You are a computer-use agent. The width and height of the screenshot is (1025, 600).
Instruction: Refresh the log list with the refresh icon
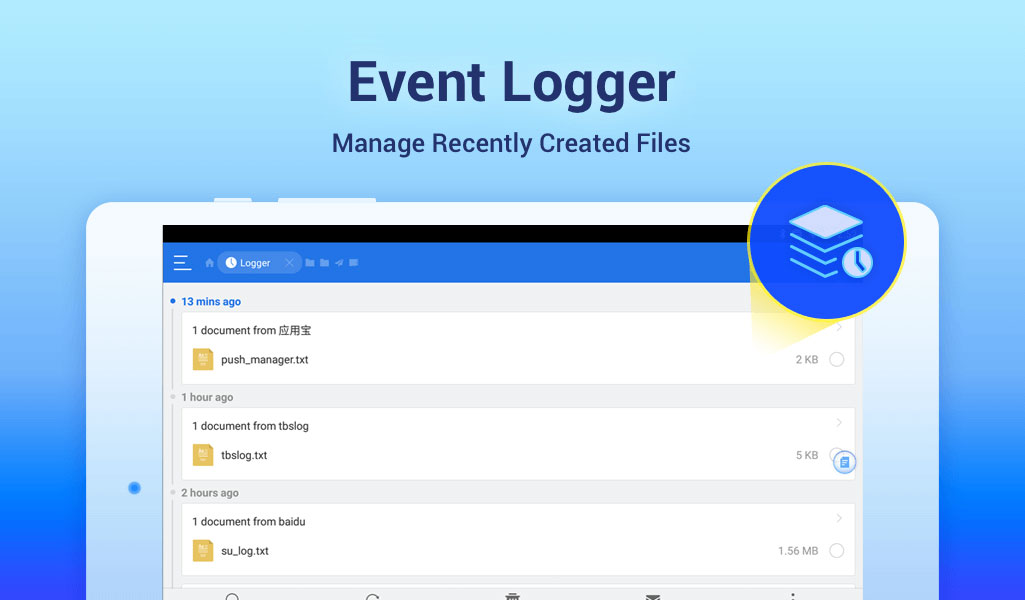click(373, 594)
